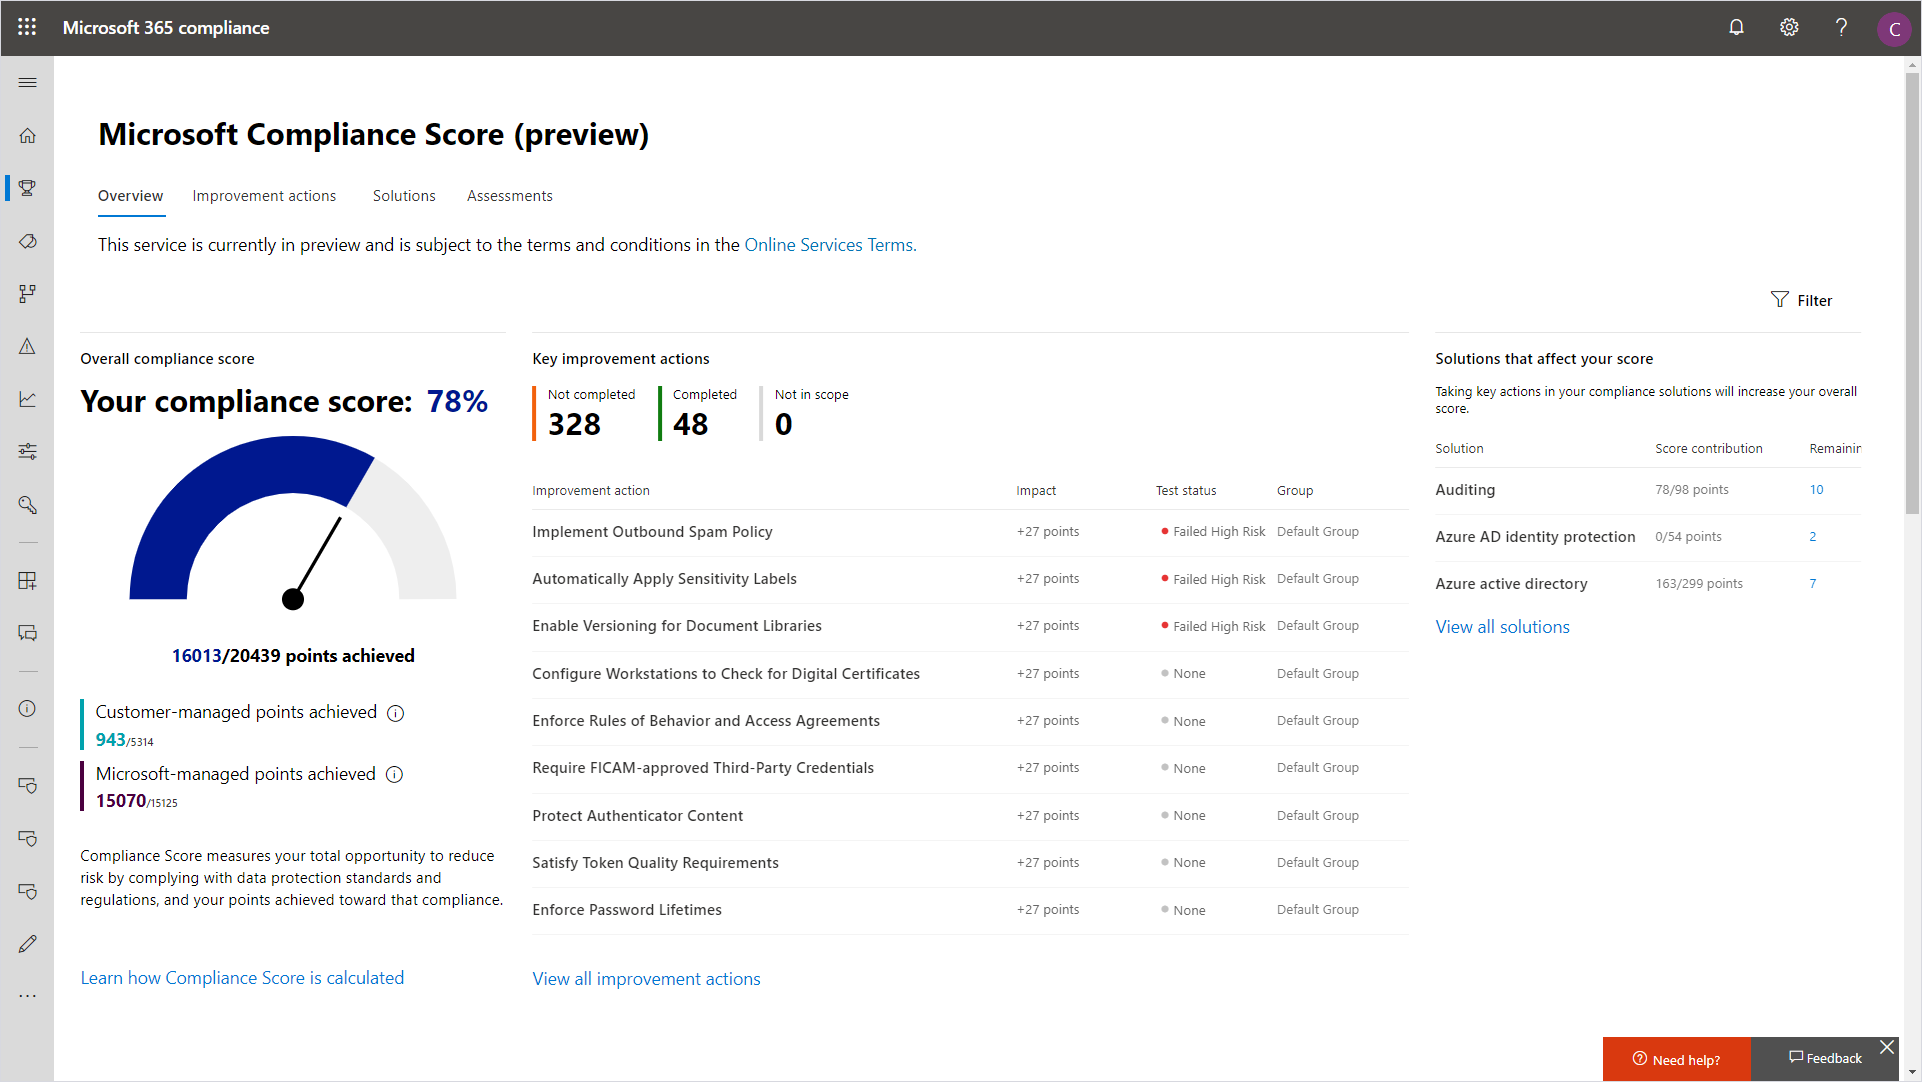Click the Online Services Terms hyperlink

click(x=829, y=244)
